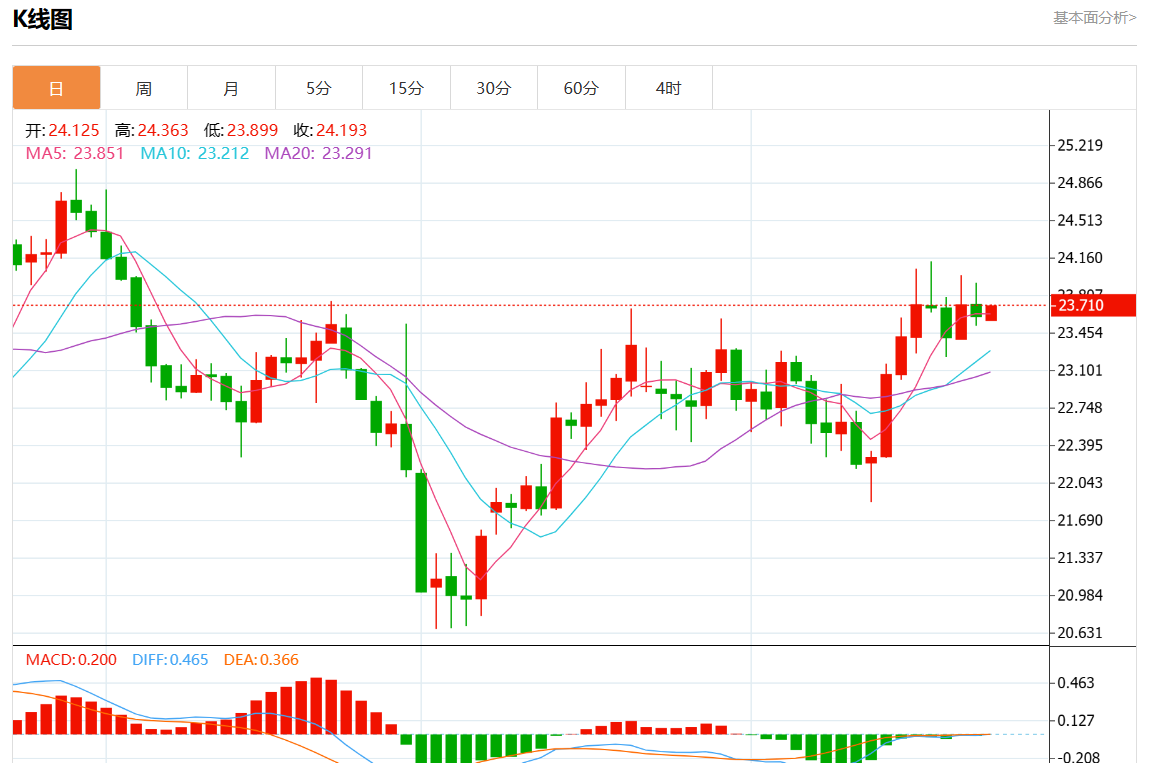Click the 25.219 price axis label
The image size is (1153, 763).
tap(1079, 145)
